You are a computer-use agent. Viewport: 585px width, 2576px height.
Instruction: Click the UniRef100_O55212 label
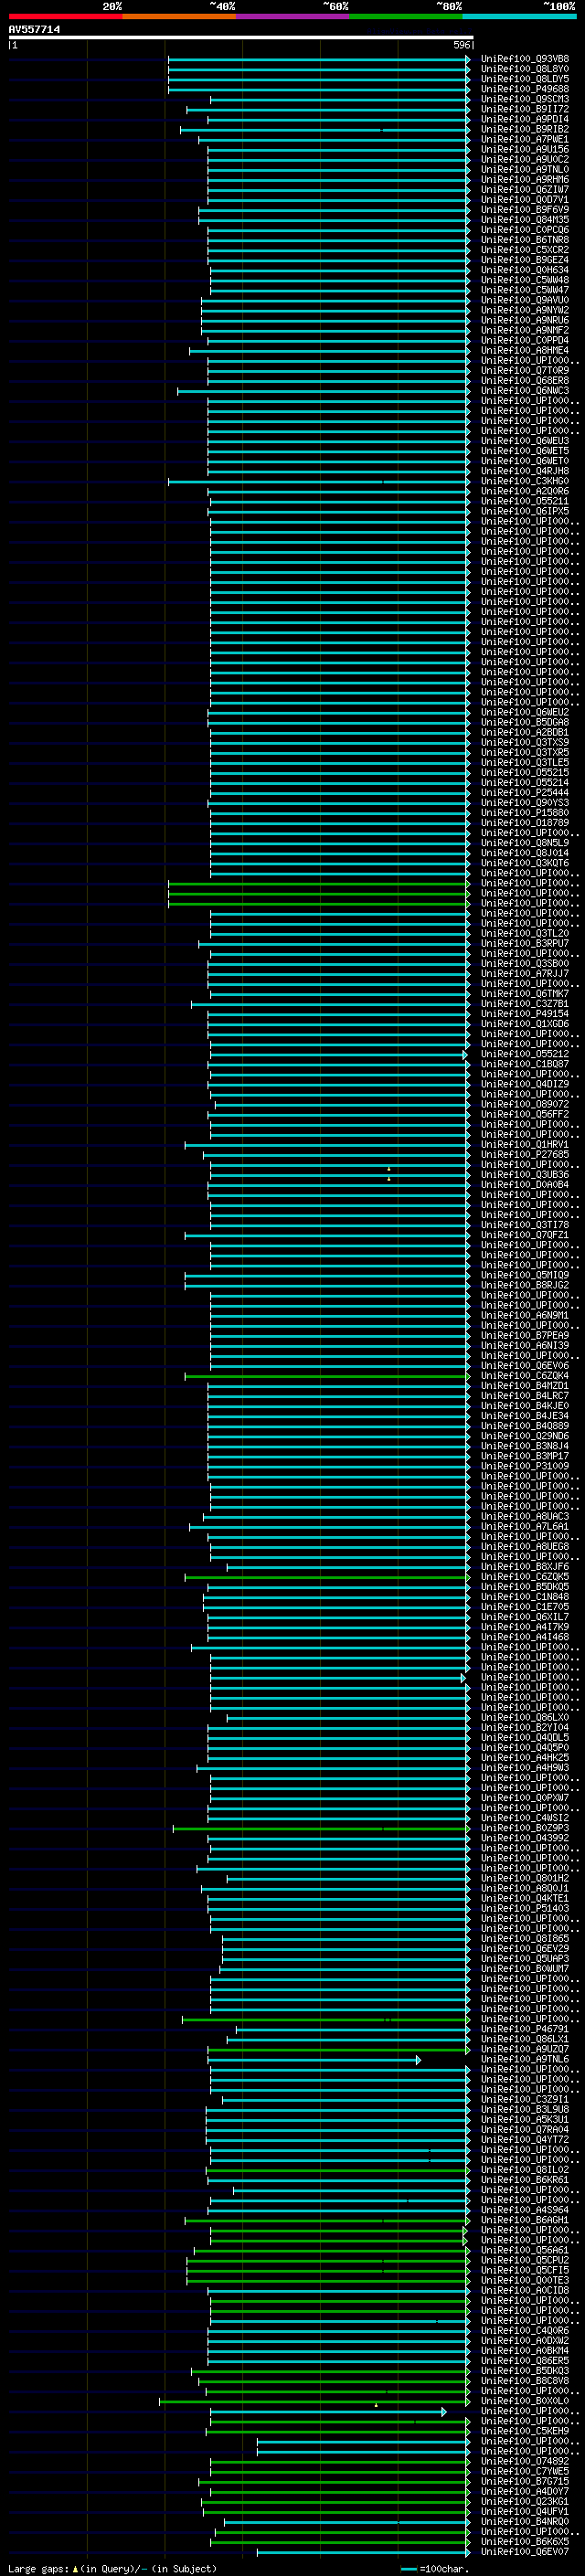[x=525, y=1054]
